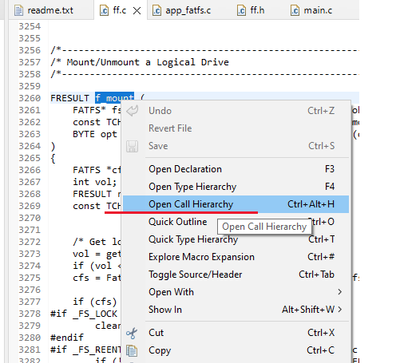Image resolution: width=400 pixels, height=363 pixels.
Task: Select Open Type Hierarchy entry
Action: (236, 187)
